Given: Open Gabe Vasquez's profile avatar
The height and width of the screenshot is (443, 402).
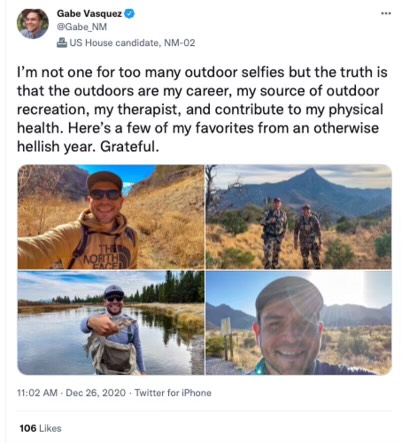Looking at the screenshot, I should pos(32,24).
